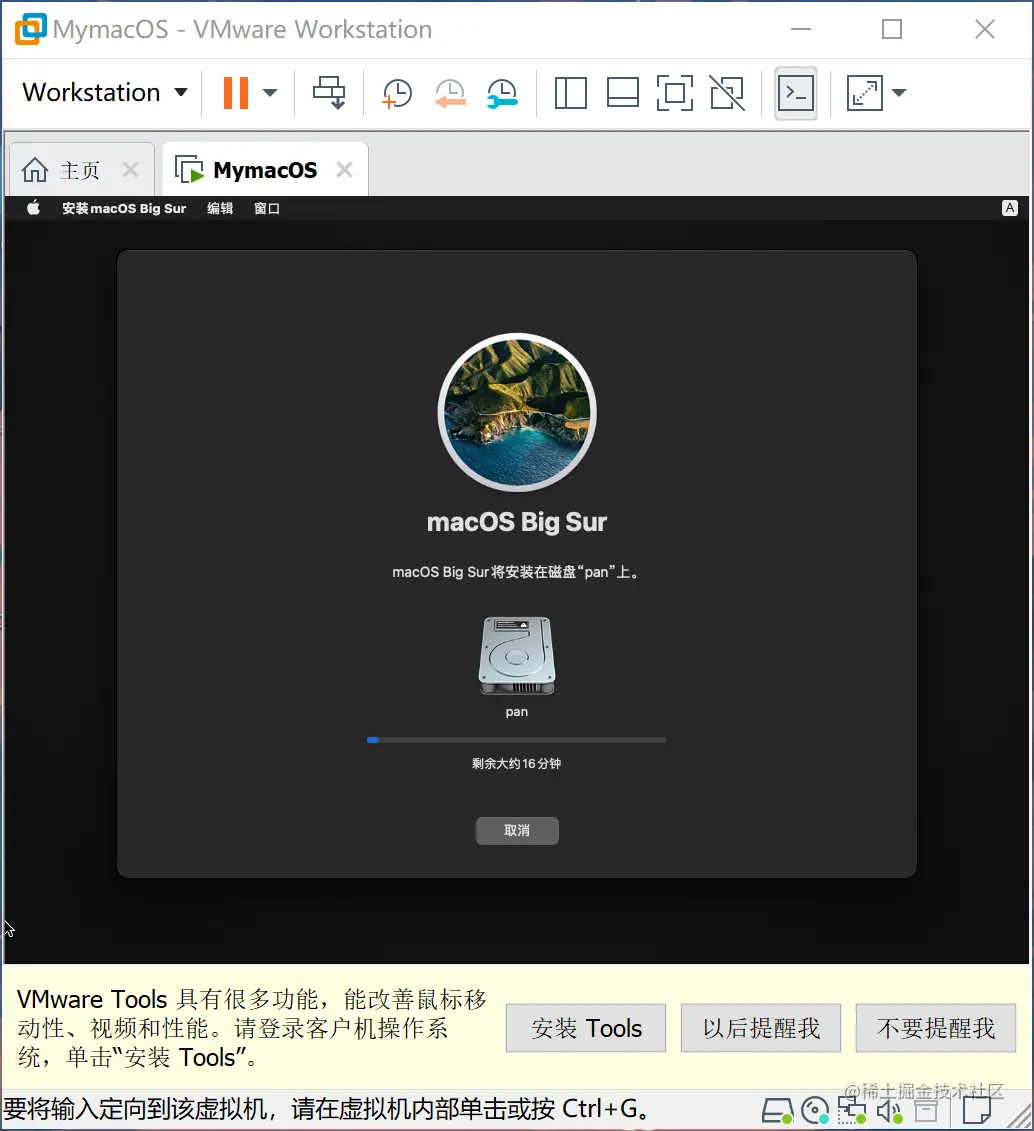This screenshot has height=1131, width=1034.
Task: Open the 编辑 menu
Action: pyautogui.click(x=220, y=208)
